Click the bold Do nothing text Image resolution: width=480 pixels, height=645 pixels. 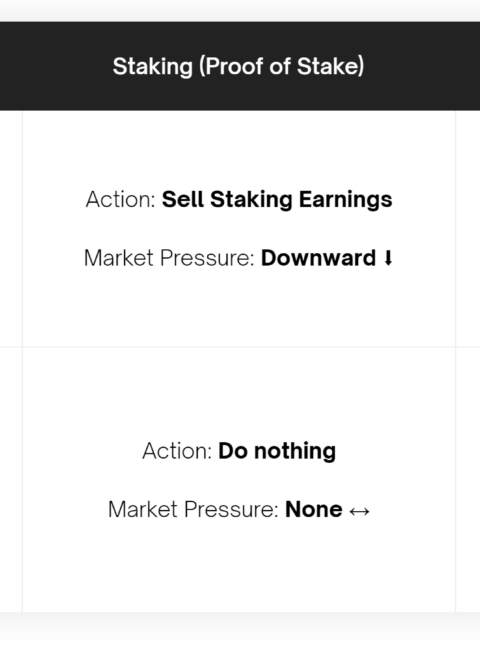pos(277,451)
